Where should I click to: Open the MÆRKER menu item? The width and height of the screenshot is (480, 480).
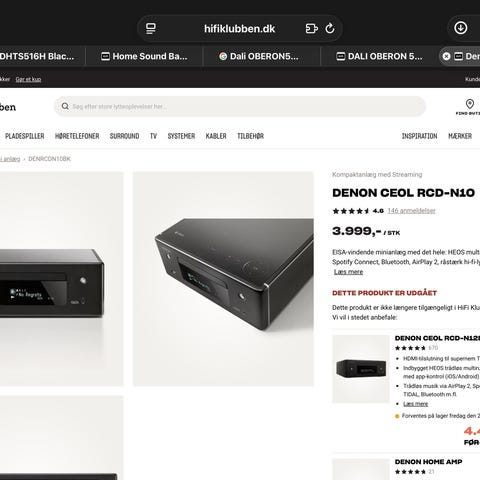[x=460, y=136]
